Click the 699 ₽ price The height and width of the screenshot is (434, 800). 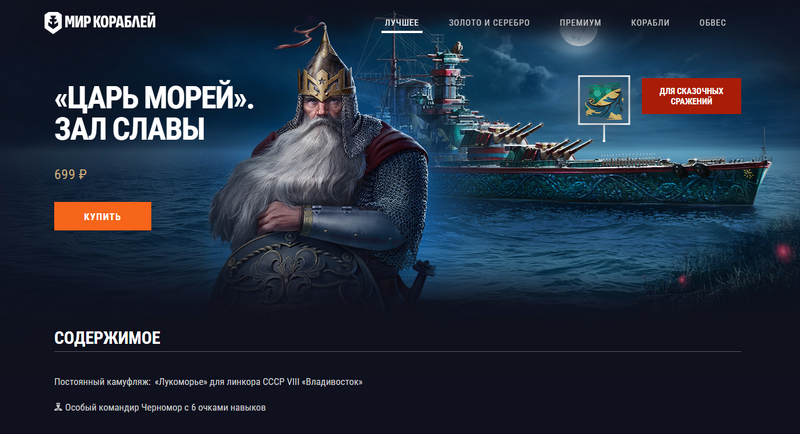[x=70, y=174]
